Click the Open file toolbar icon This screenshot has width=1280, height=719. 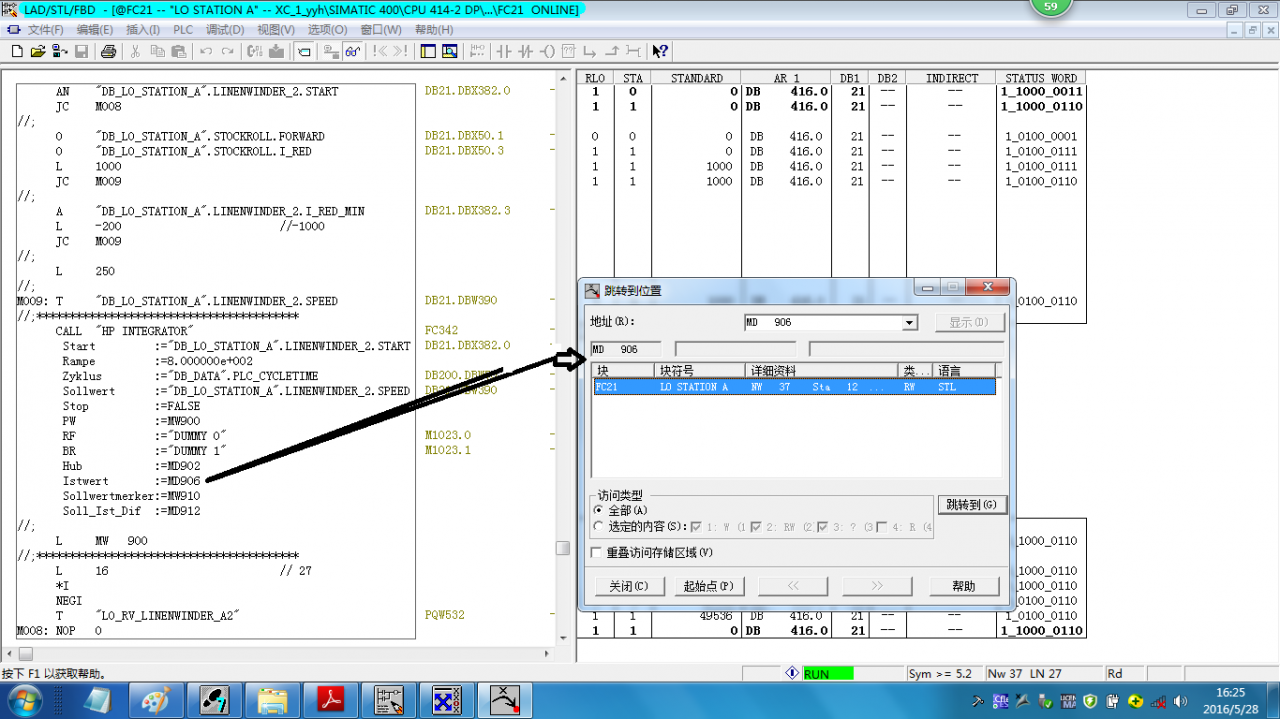point(38,51)
